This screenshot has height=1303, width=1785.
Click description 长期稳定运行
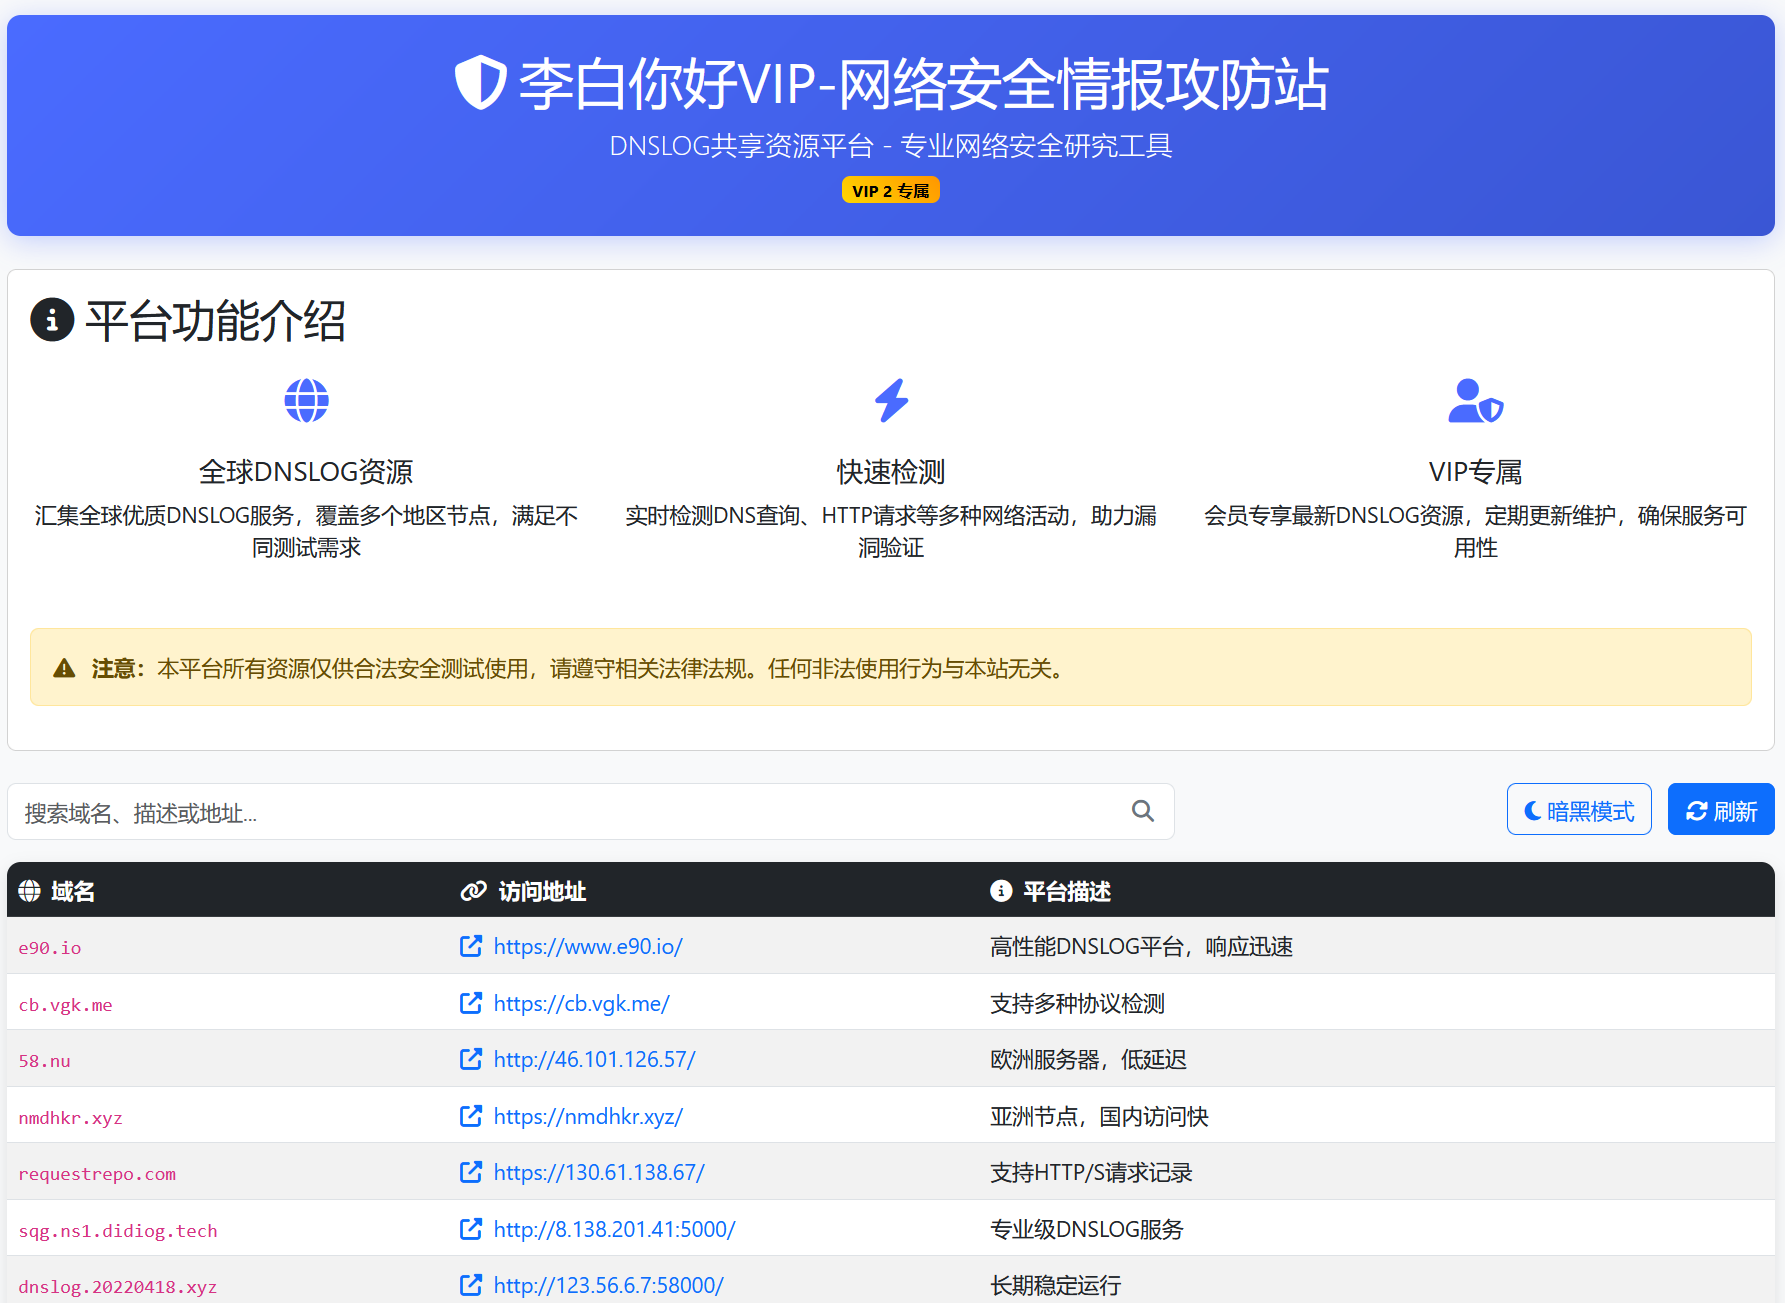pos(1055,1285)
